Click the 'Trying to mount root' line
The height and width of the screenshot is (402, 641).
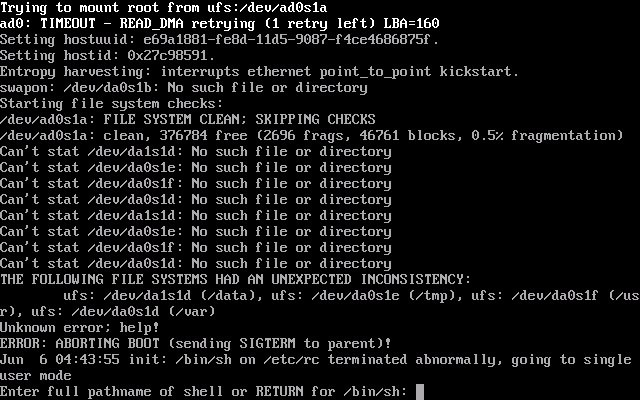click(164, 8)
